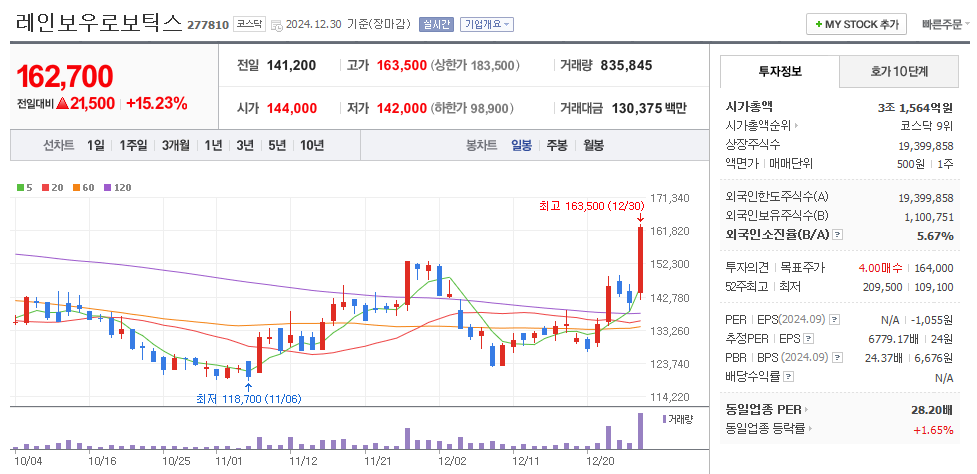977x474 pixels.
Task: Select the 3년 line chart period
Action: [244, 146]
